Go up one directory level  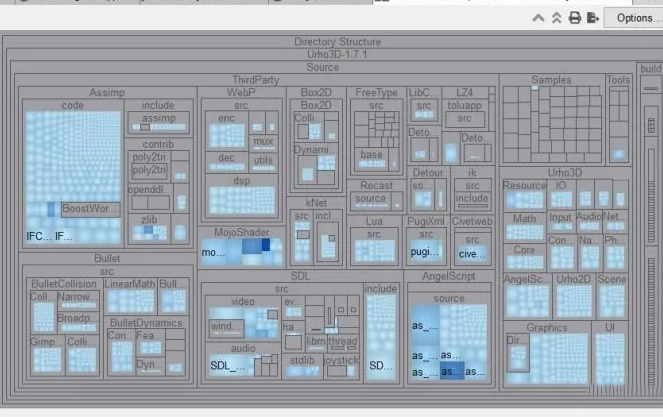click(x=538, y=18)
